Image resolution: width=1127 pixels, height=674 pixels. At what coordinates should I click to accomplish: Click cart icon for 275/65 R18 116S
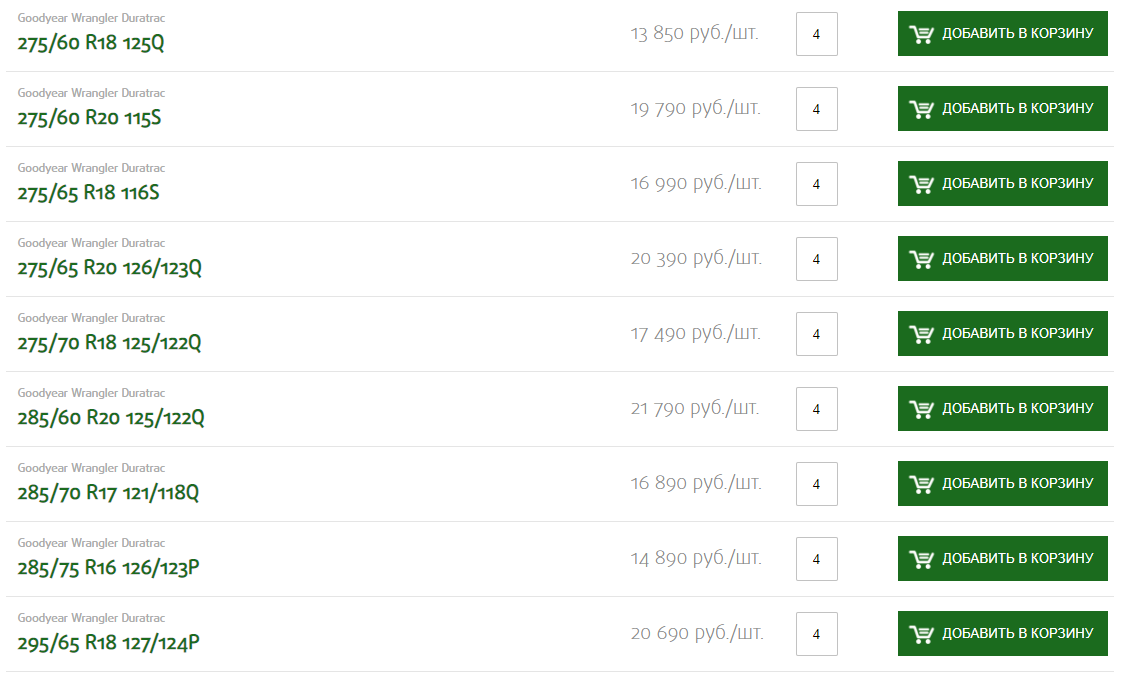(x=921, y=184)
